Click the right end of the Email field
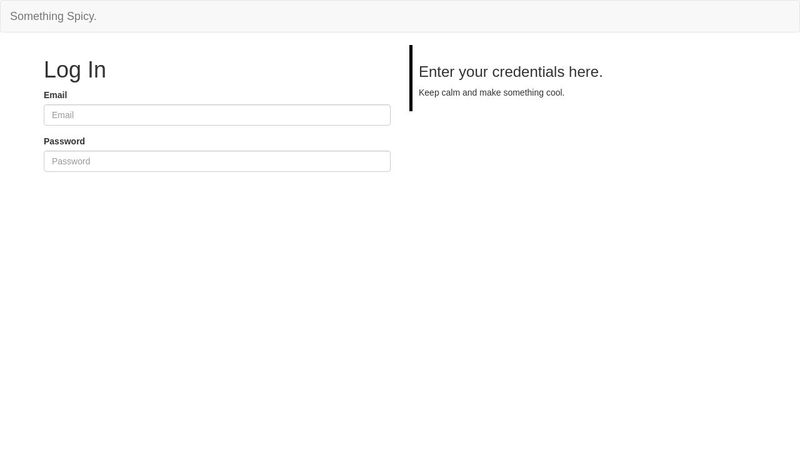Screen dimensions: 800x450 pos(378,115)
